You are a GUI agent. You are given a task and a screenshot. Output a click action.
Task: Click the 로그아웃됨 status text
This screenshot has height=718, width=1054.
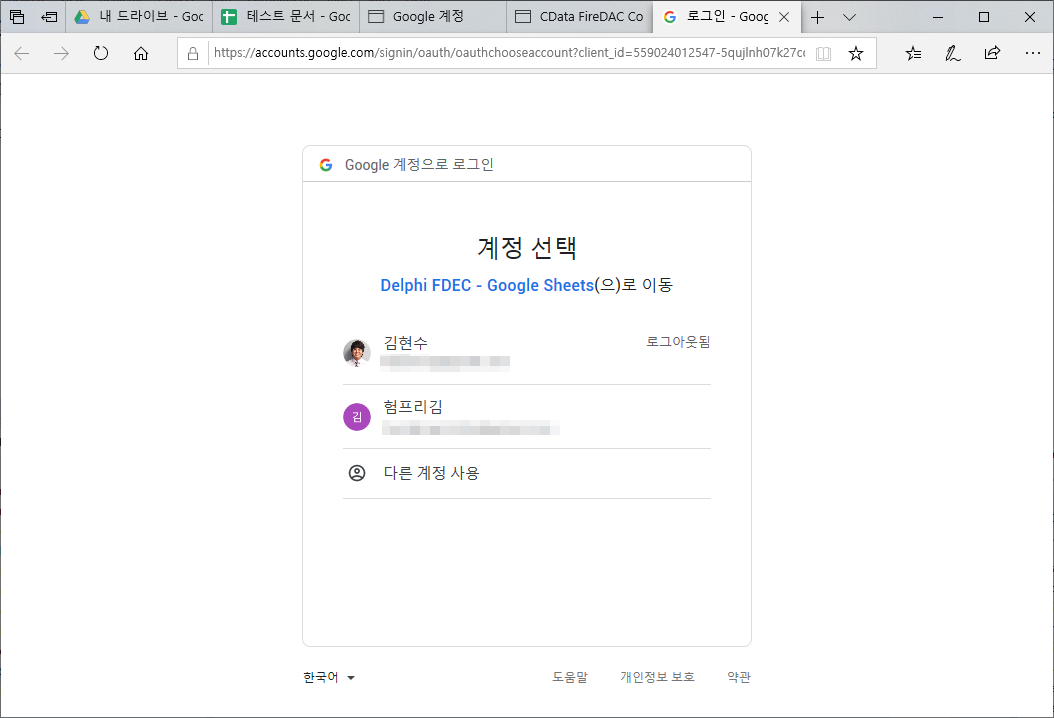pyautogui.click(x=678, y=342)
